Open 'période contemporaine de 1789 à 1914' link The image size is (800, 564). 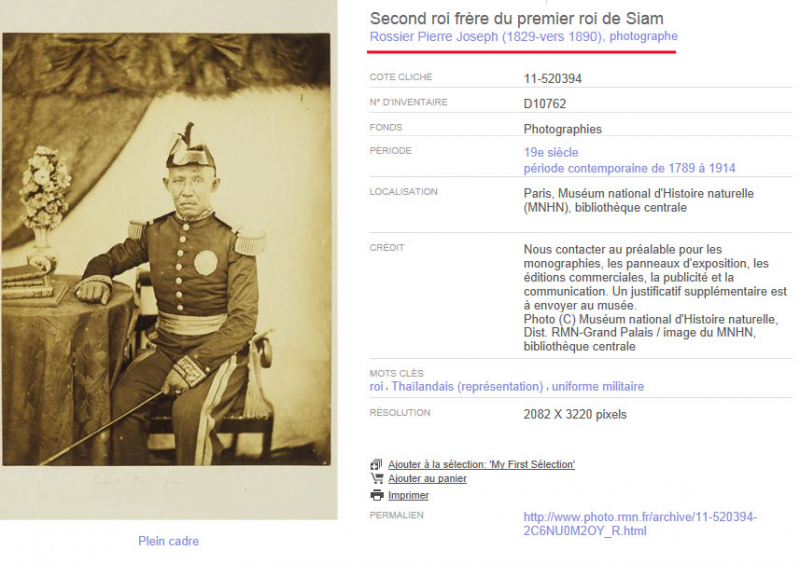point(629,168)
